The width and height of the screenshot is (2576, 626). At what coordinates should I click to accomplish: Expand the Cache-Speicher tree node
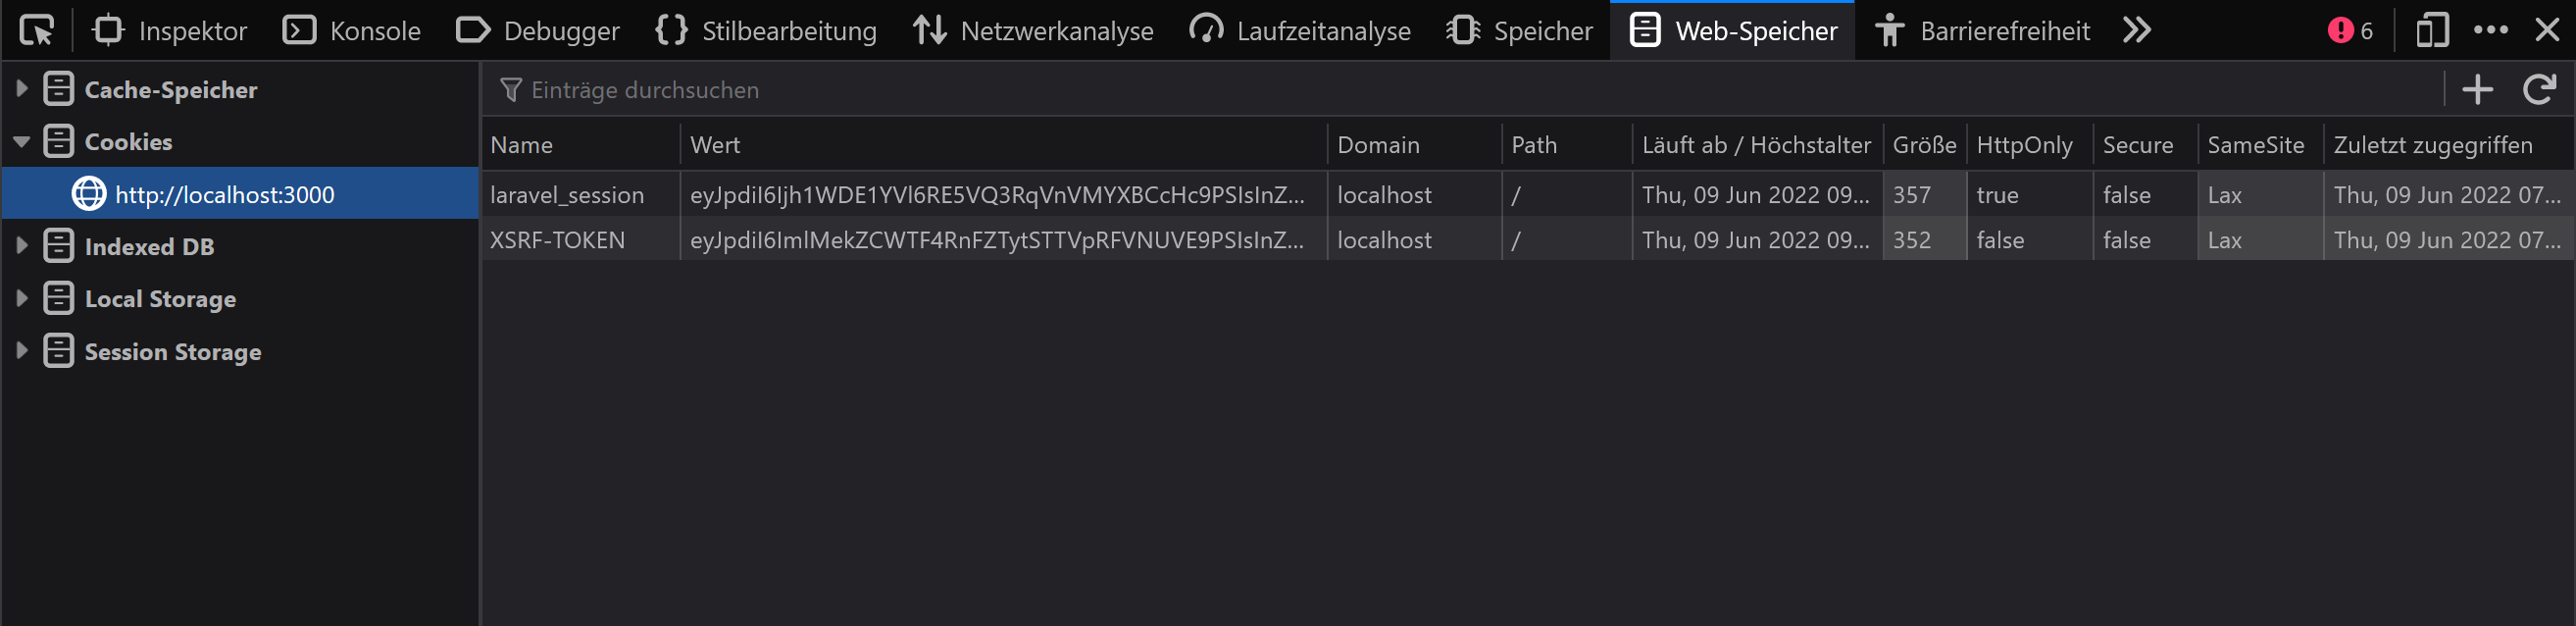pyautogui.click(x=22, y=89)
